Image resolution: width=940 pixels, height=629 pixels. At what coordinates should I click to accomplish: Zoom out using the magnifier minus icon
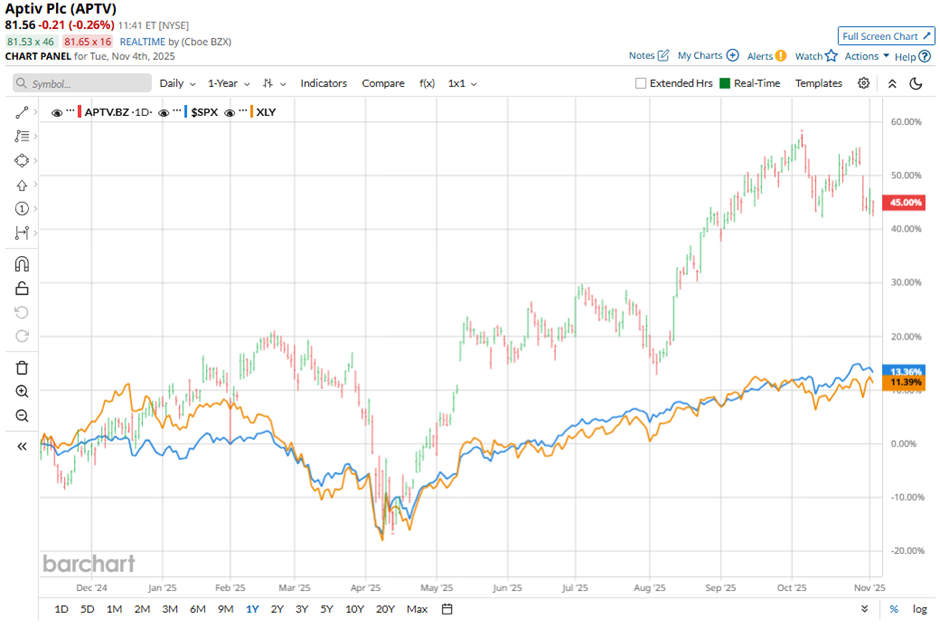coord(22,416)
